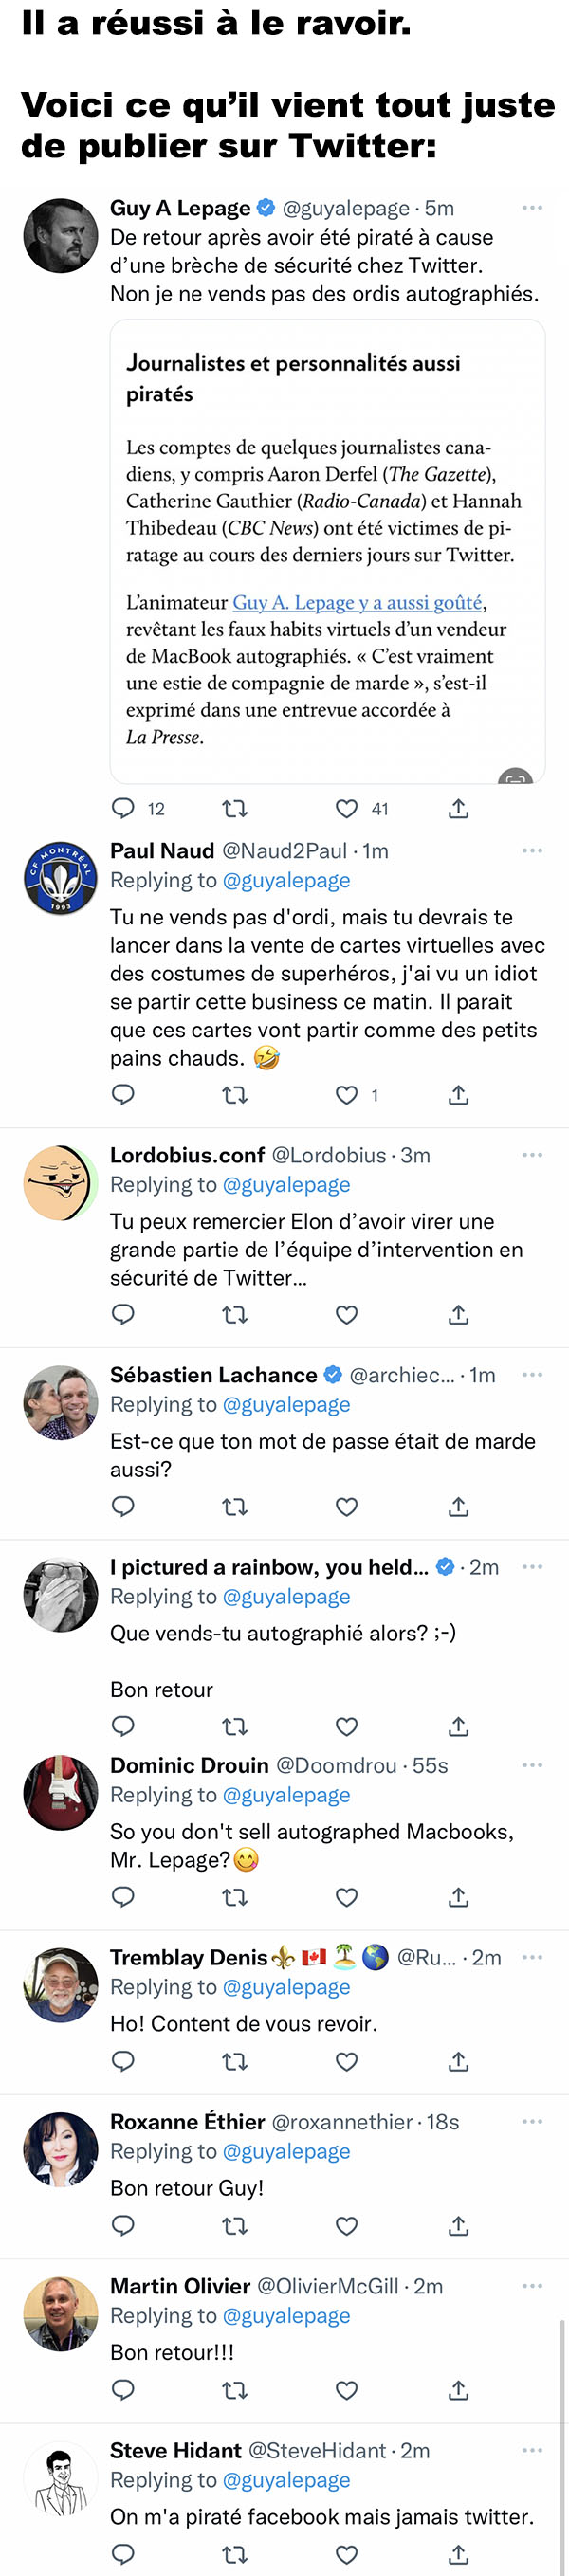This screenshot has height=2576, width=569.
Task: Reply to Dominic Drouin's tweet
Action: pyautogui.click(x=123, y=1897)
